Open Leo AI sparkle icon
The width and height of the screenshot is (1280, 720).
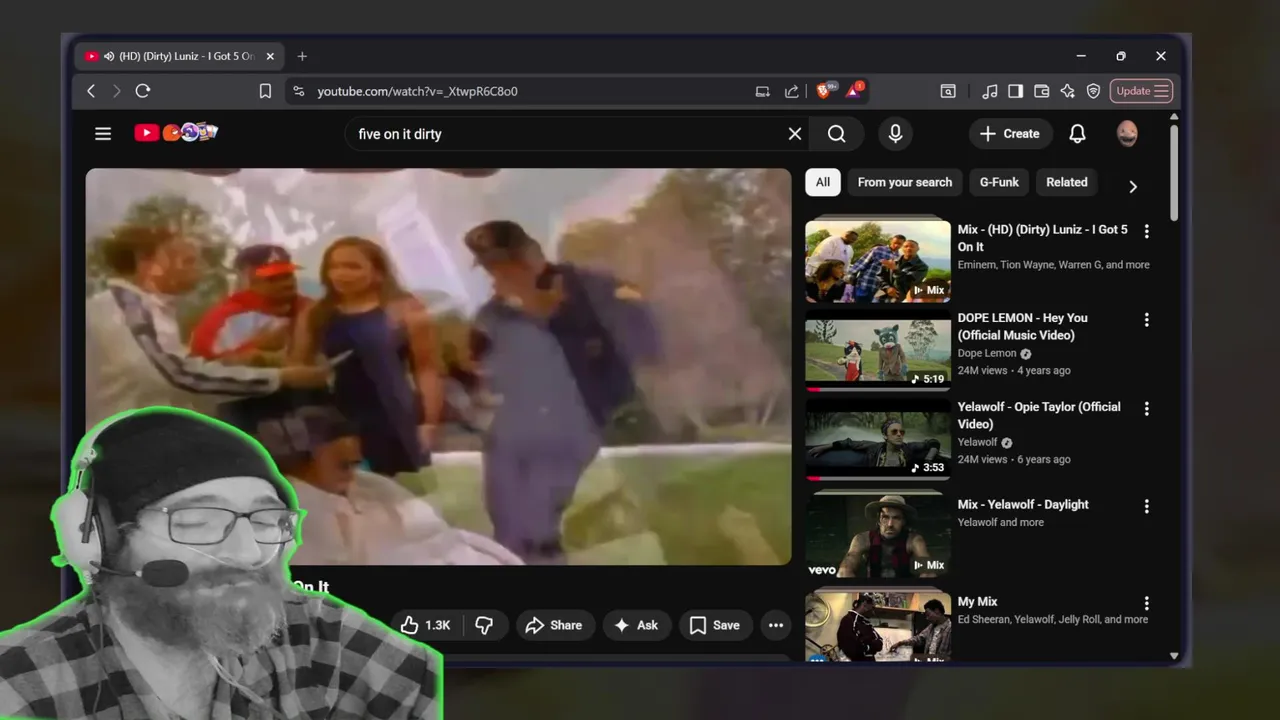pos(1068,91)
